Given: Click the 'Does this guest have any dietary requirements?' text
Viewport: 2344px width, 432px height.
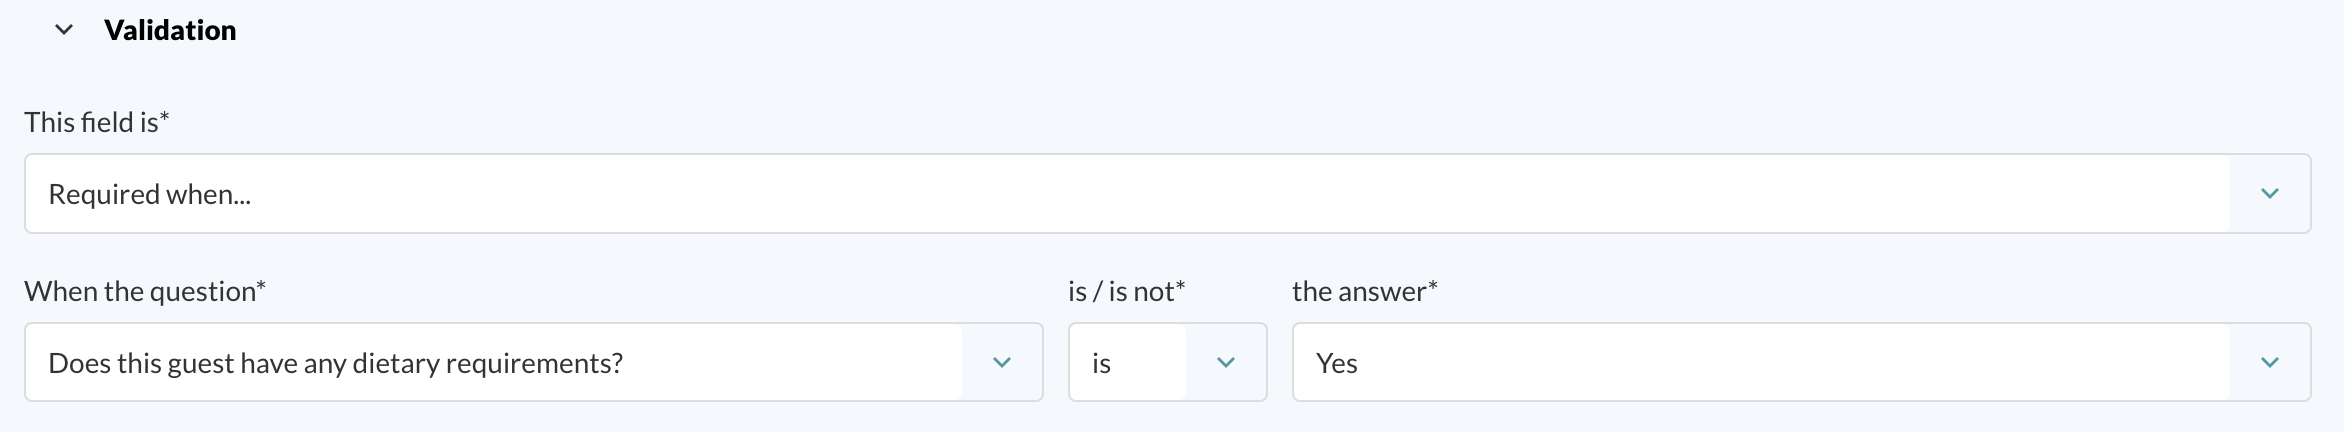Looking at the screenshot, I should pyautogui.click(x=335, y=363).
